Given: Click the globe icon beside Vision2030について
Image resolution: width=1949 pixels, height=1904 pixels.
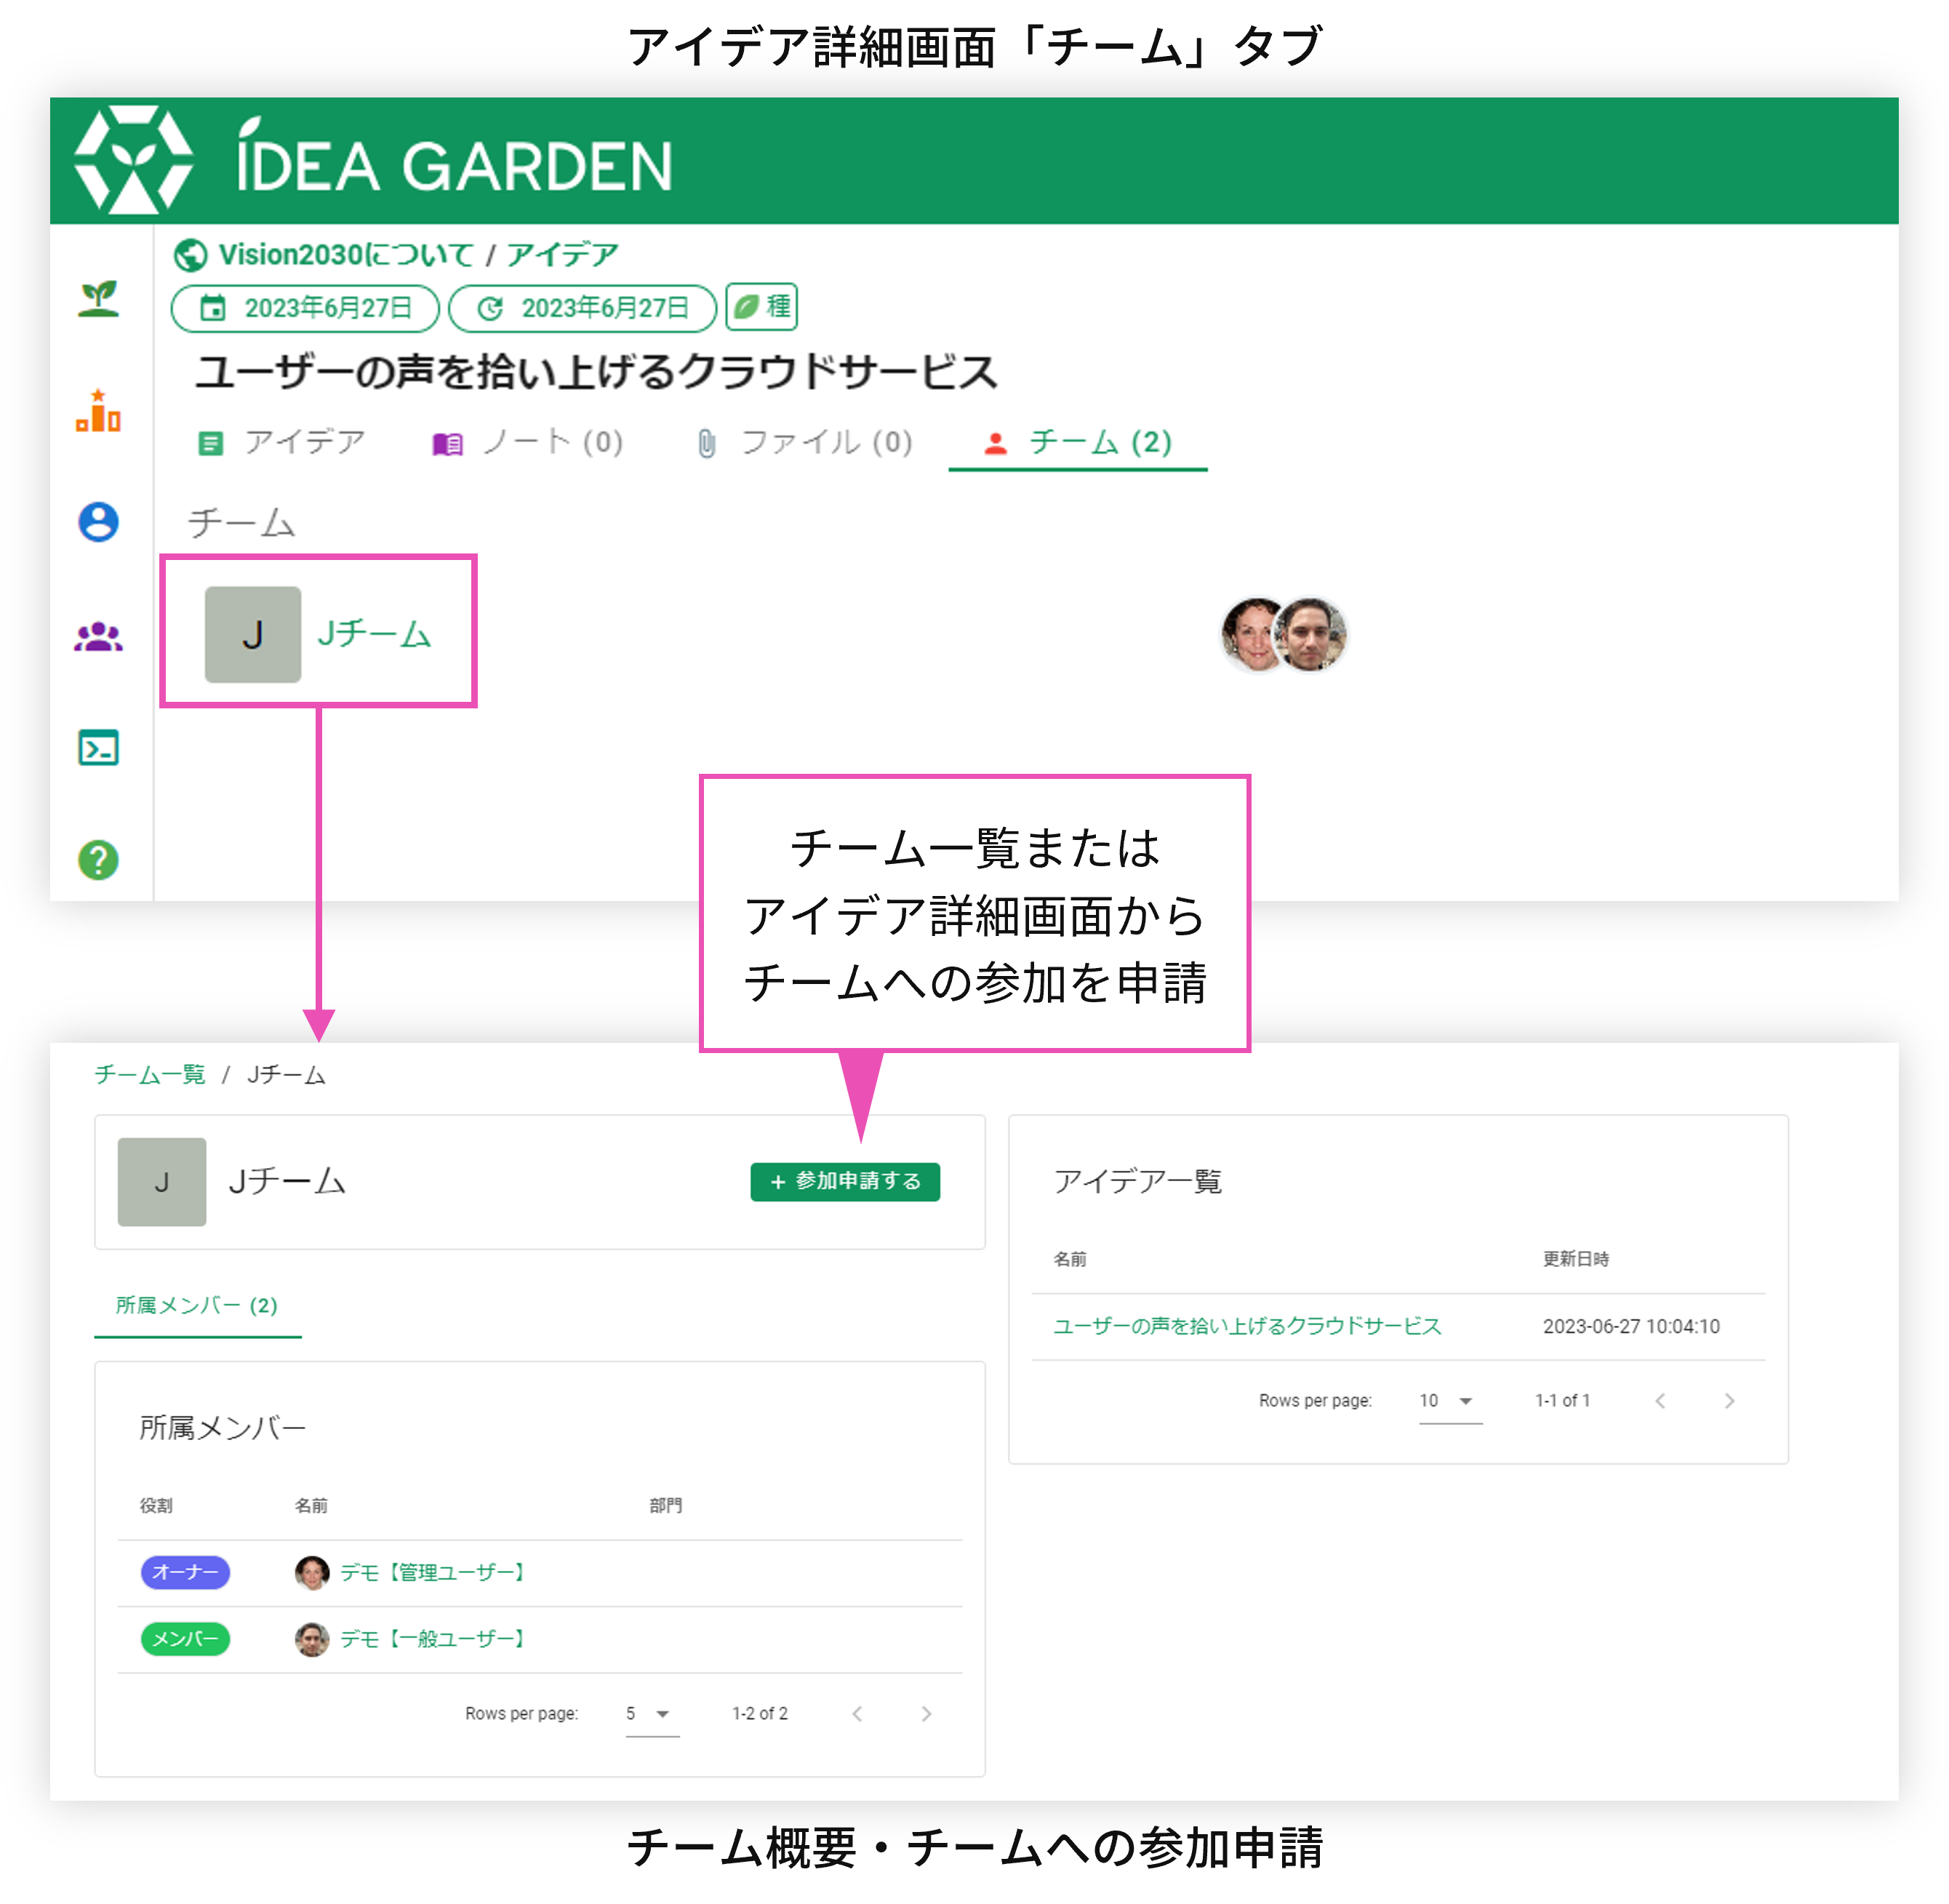Looking at the screenshot, I should click(x=190, y=256).
